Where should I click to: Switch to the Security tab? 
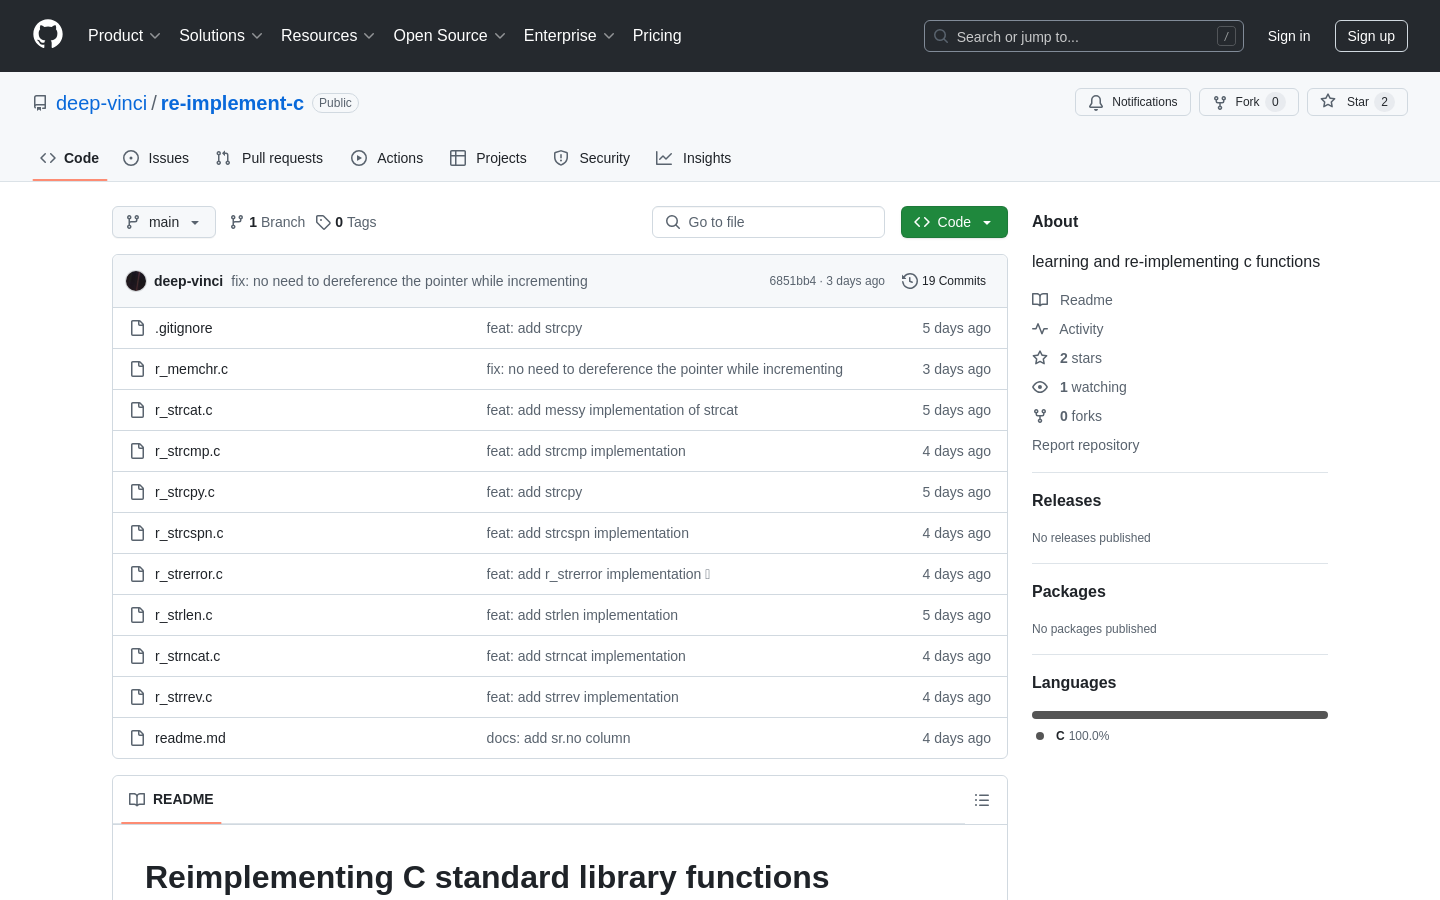(x=592, y=158)
